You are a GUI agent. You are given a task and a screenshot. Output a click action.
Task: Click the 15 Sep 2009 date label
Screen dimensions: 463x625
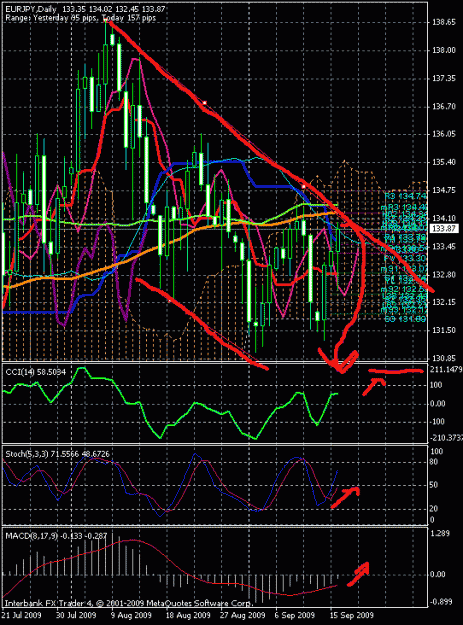pyautogui.click(x=352, y=615)
